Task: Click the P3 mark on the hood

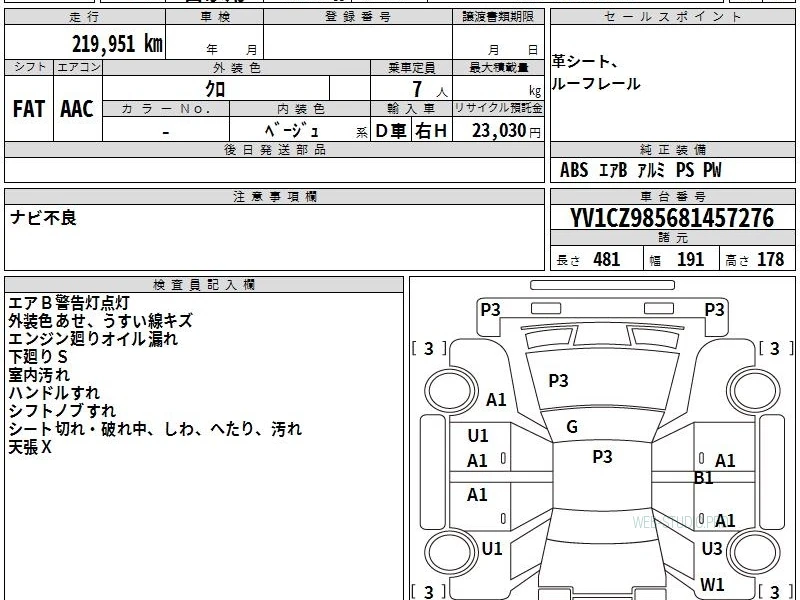Action: coord(558,381)
